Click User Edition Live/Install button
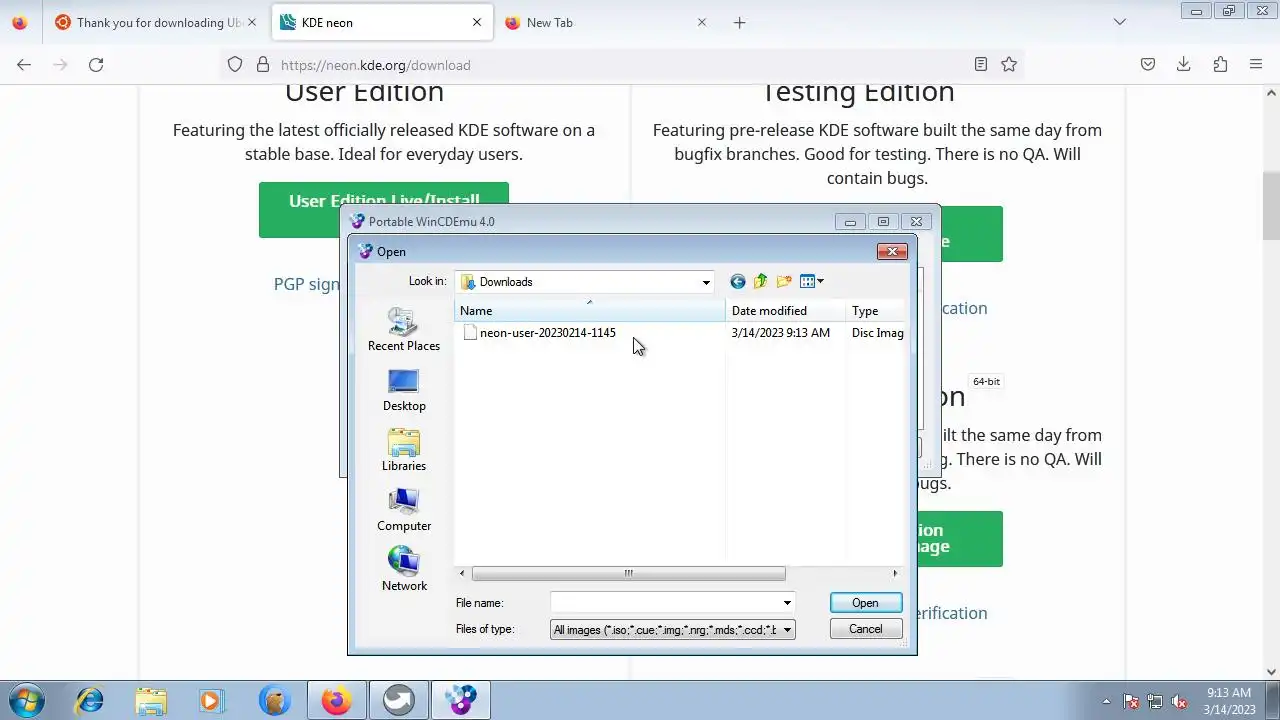This screenshot has height=720, width=1280. coord(384,202)
